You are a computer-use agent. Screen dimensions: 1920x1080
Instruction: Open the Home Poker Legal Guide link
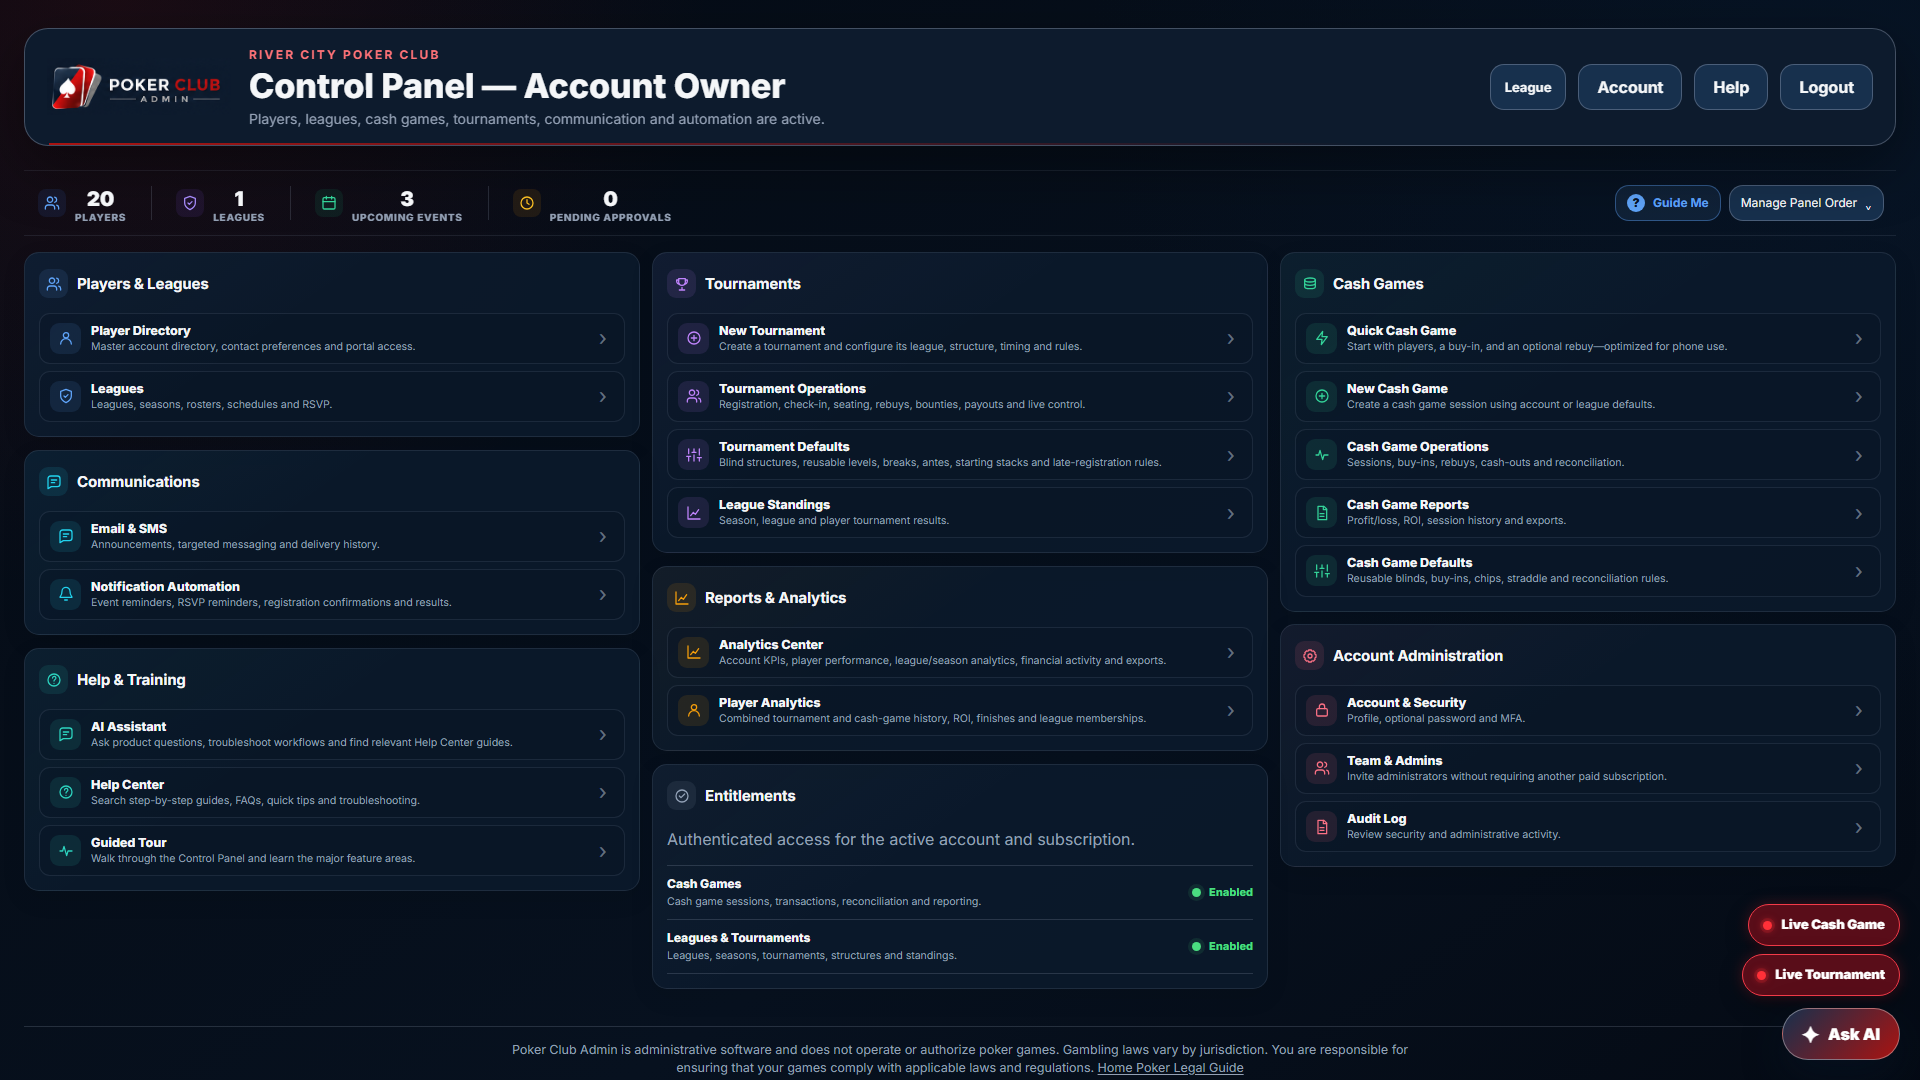pyautogui.click(x=1170, y=1068)
